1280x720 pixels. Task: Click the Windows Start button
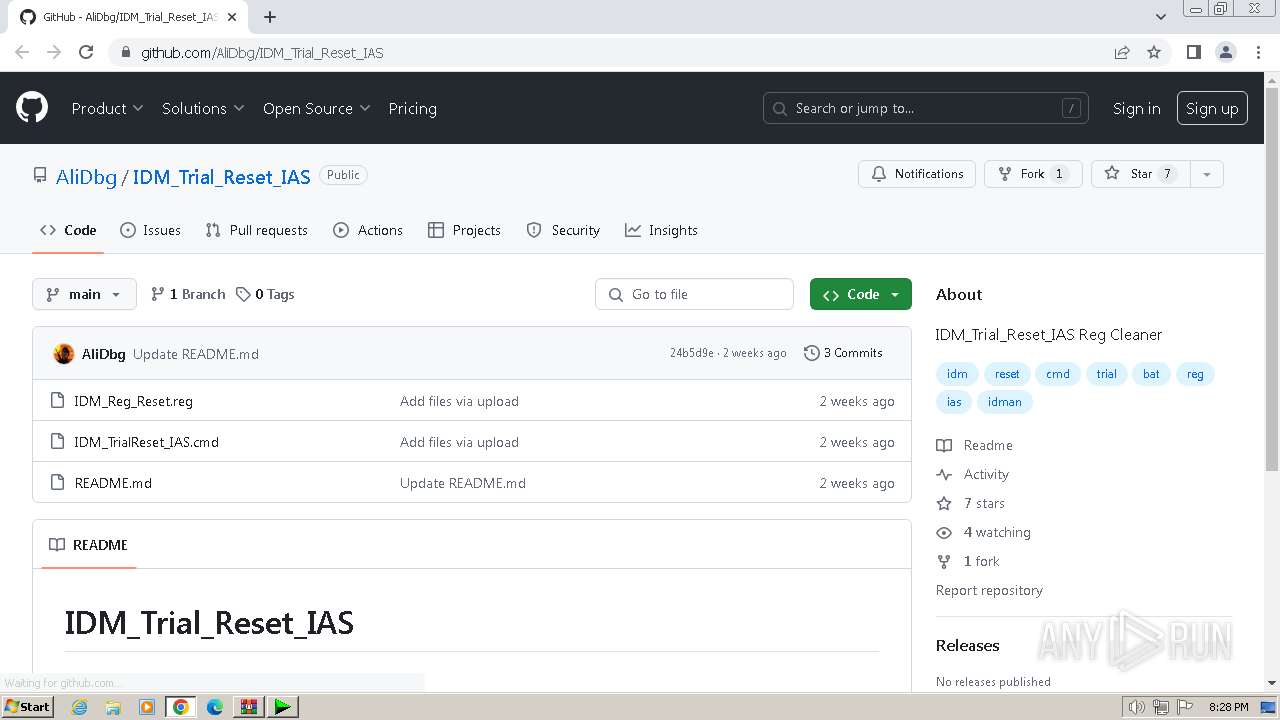pyautogui.click(x=27, y=707)
